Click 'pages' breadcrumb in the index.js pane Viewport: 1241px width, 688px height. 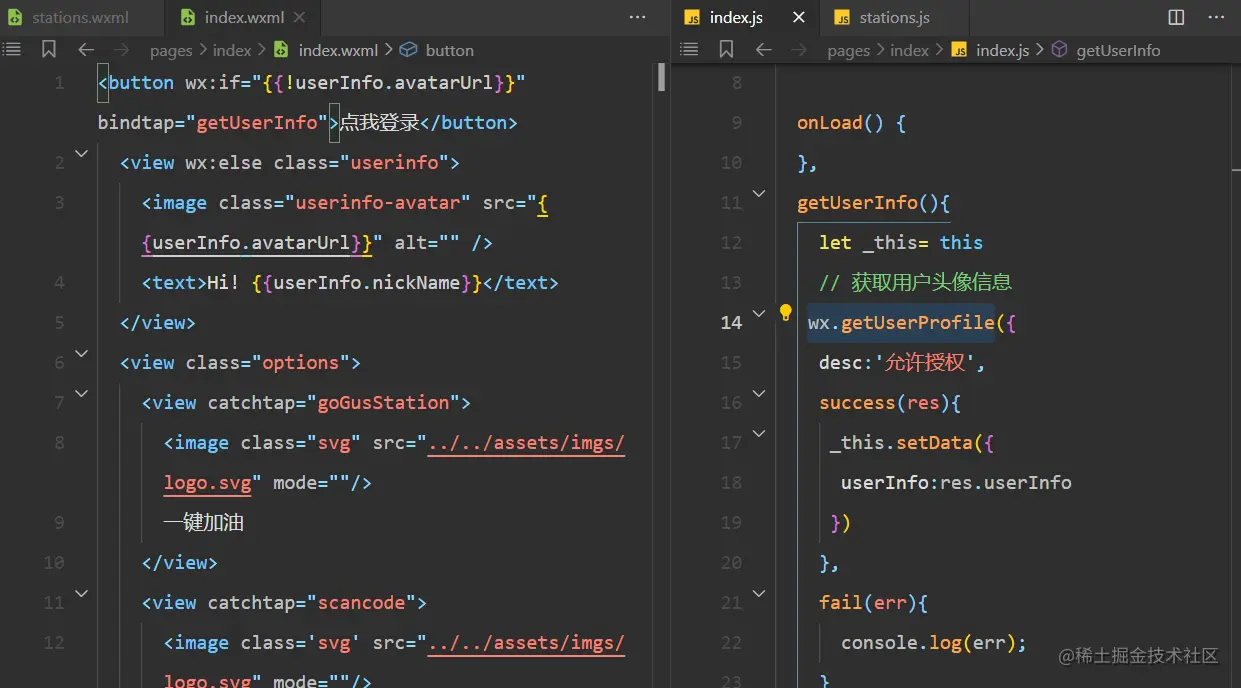coord(849,50)
